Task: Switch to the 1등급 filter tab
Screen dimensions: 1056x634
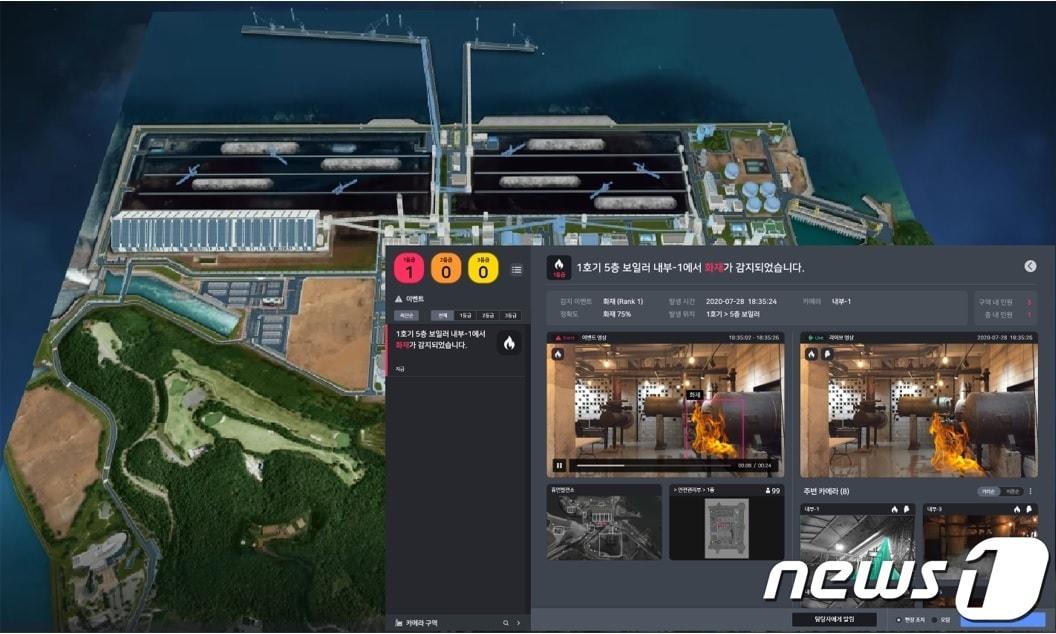Action: [x=465, y=315]
